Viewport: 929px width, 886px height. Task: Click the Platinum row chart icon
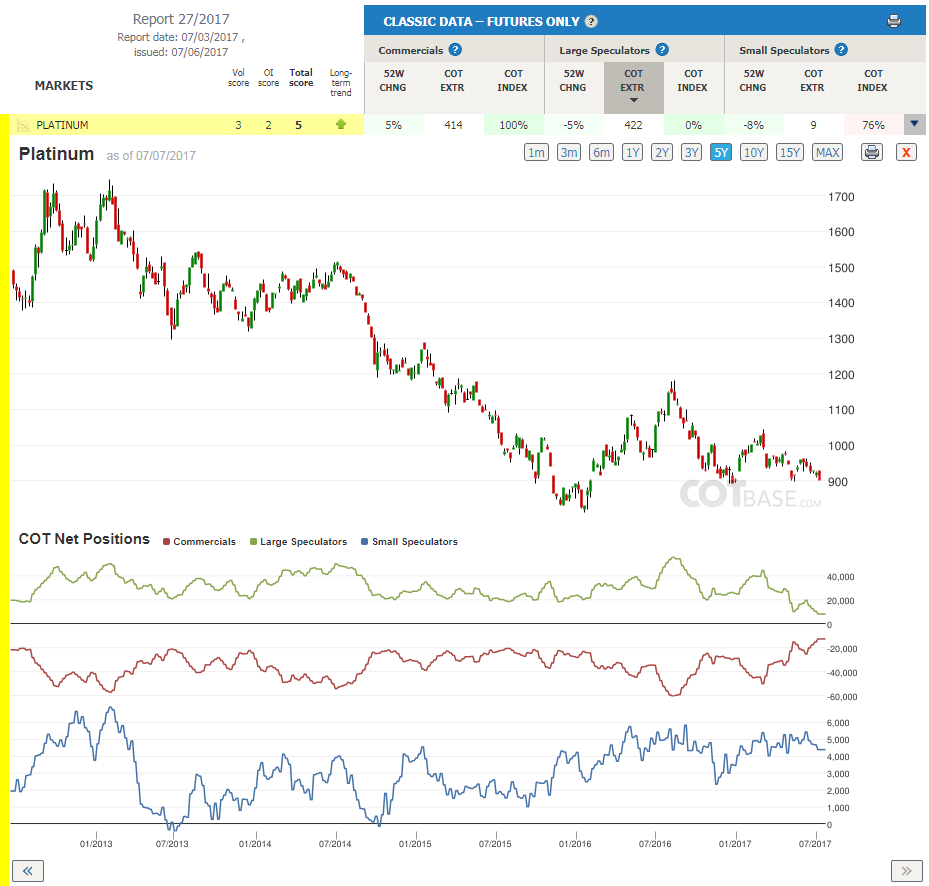tap(23, 125)
